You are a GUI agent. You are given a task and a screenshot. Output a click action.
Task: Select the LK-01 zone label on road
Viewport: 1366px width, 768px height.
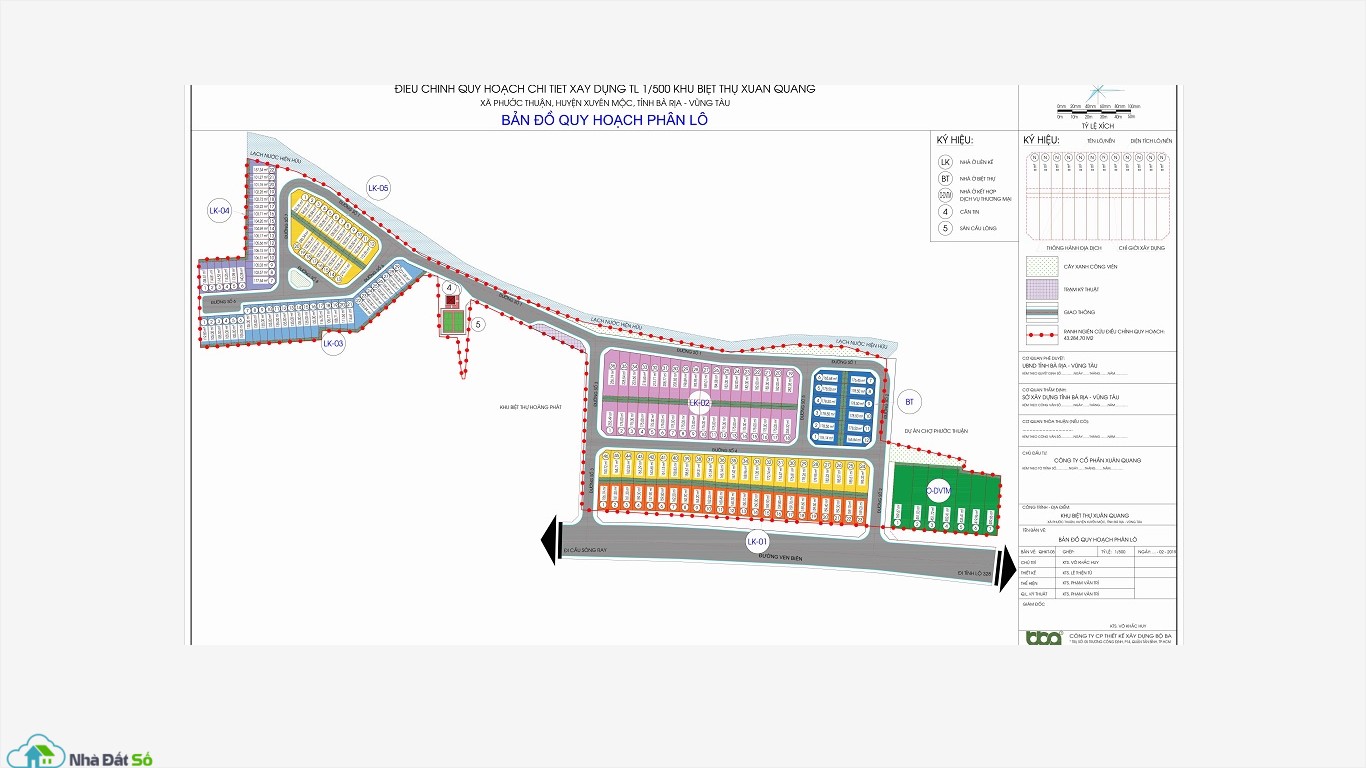click(x=757, y=541)
